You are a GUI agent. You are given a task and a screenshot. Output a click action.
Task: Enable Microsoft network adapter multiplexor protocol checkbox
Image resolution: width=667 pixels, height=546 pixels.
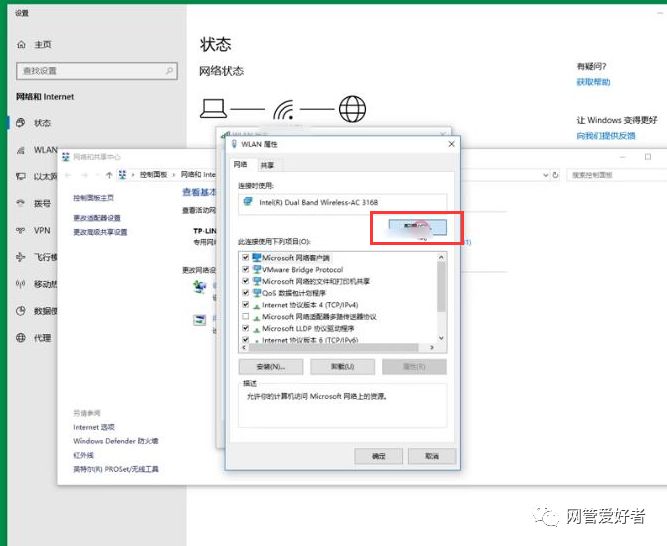[x=245, y=316]
